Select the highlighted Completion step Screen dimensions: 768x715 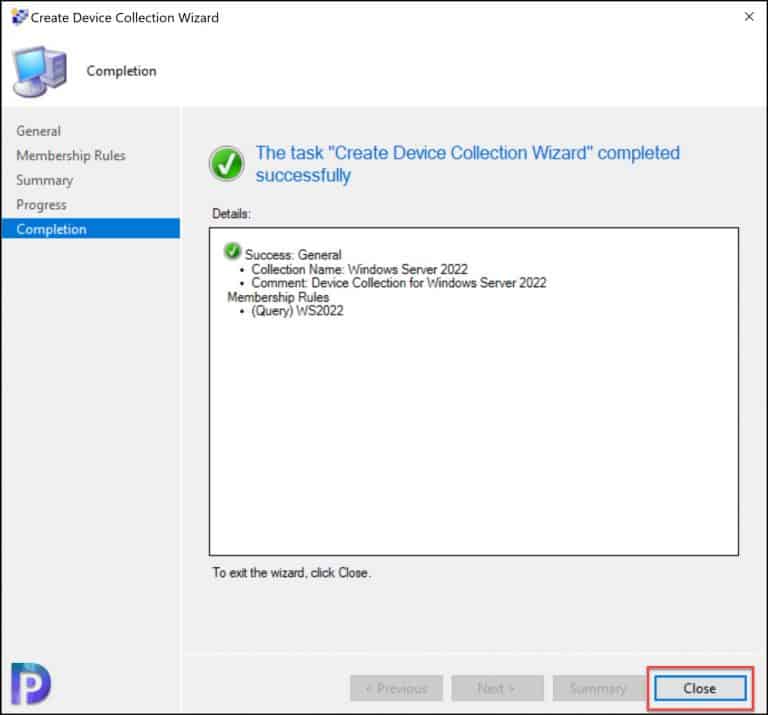[x=91, y=229]
